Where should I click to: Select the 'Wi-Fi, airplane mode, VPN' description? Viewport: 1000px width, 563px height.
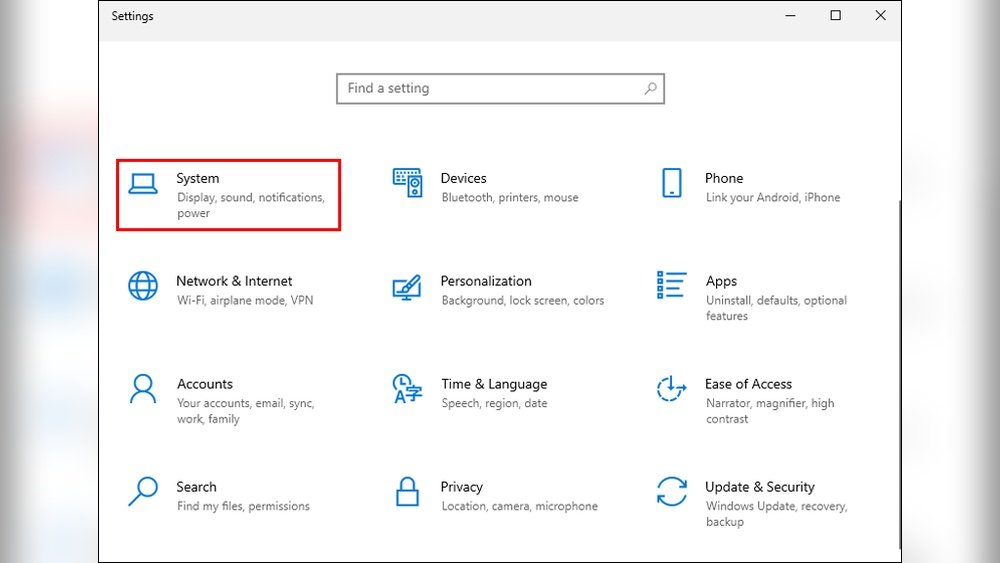pyautogui.click(x=245, y=300)
